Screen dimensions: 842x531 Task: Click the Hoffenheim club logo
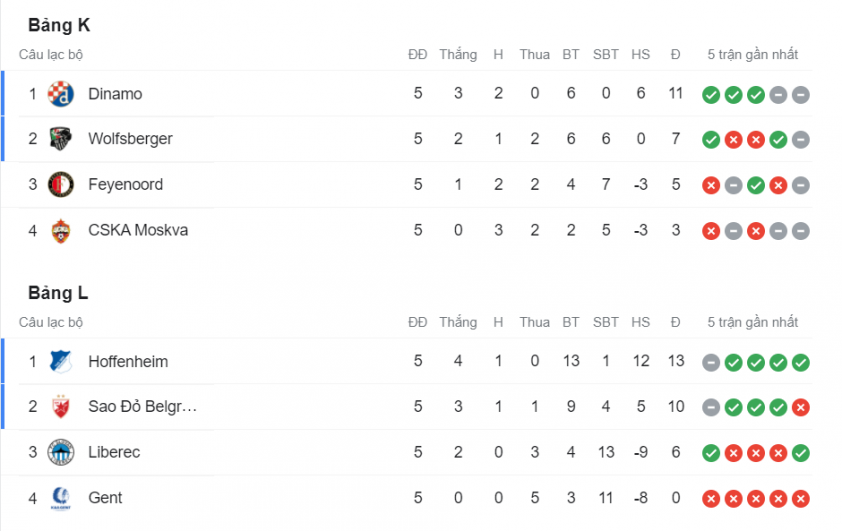pyautogui.click(x=61, y=361)
